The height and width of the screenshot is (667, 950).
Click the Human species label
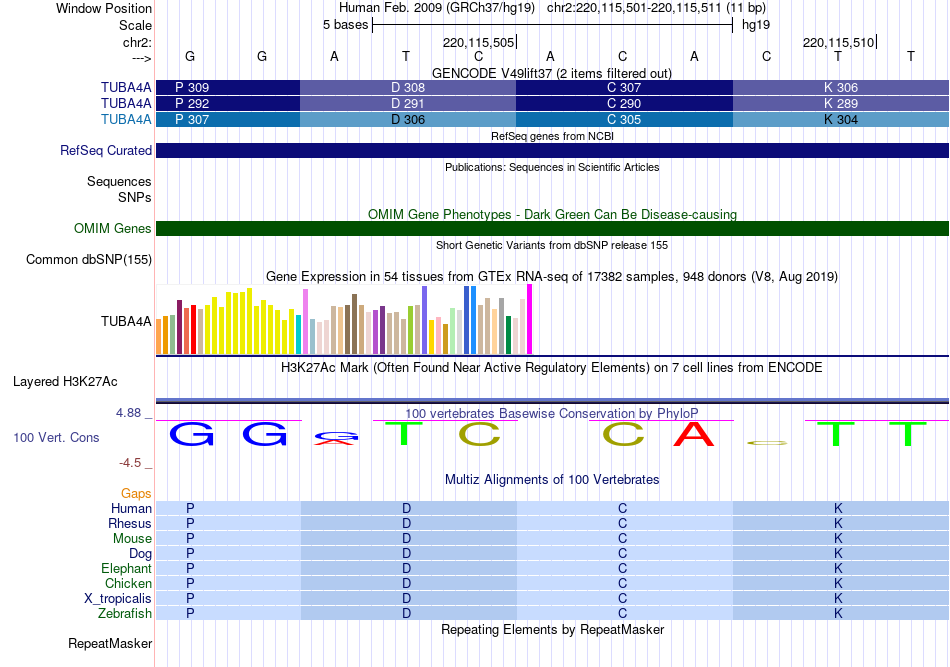click(131, 508)
